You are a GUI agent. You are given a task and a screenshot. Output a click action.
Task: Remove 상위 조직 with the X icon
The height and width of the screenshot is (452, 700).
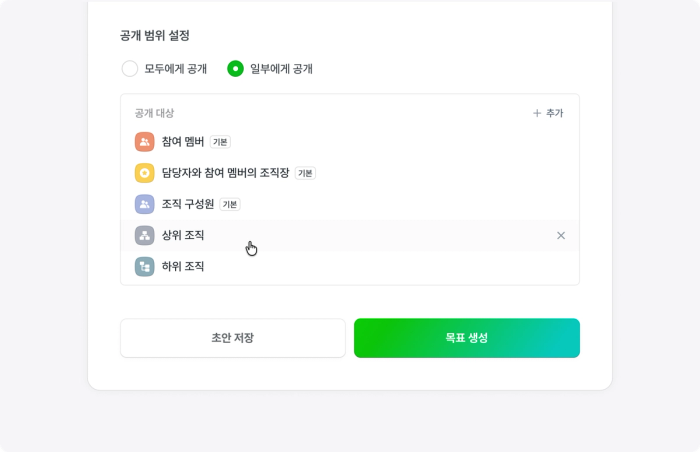561,235
